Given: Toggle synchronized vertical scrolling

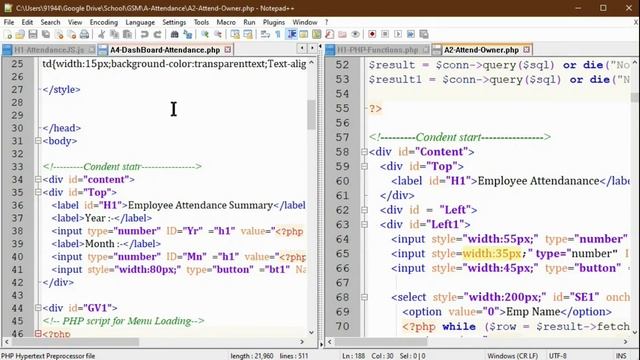Looking at the screenshot, I should point(235,35).
